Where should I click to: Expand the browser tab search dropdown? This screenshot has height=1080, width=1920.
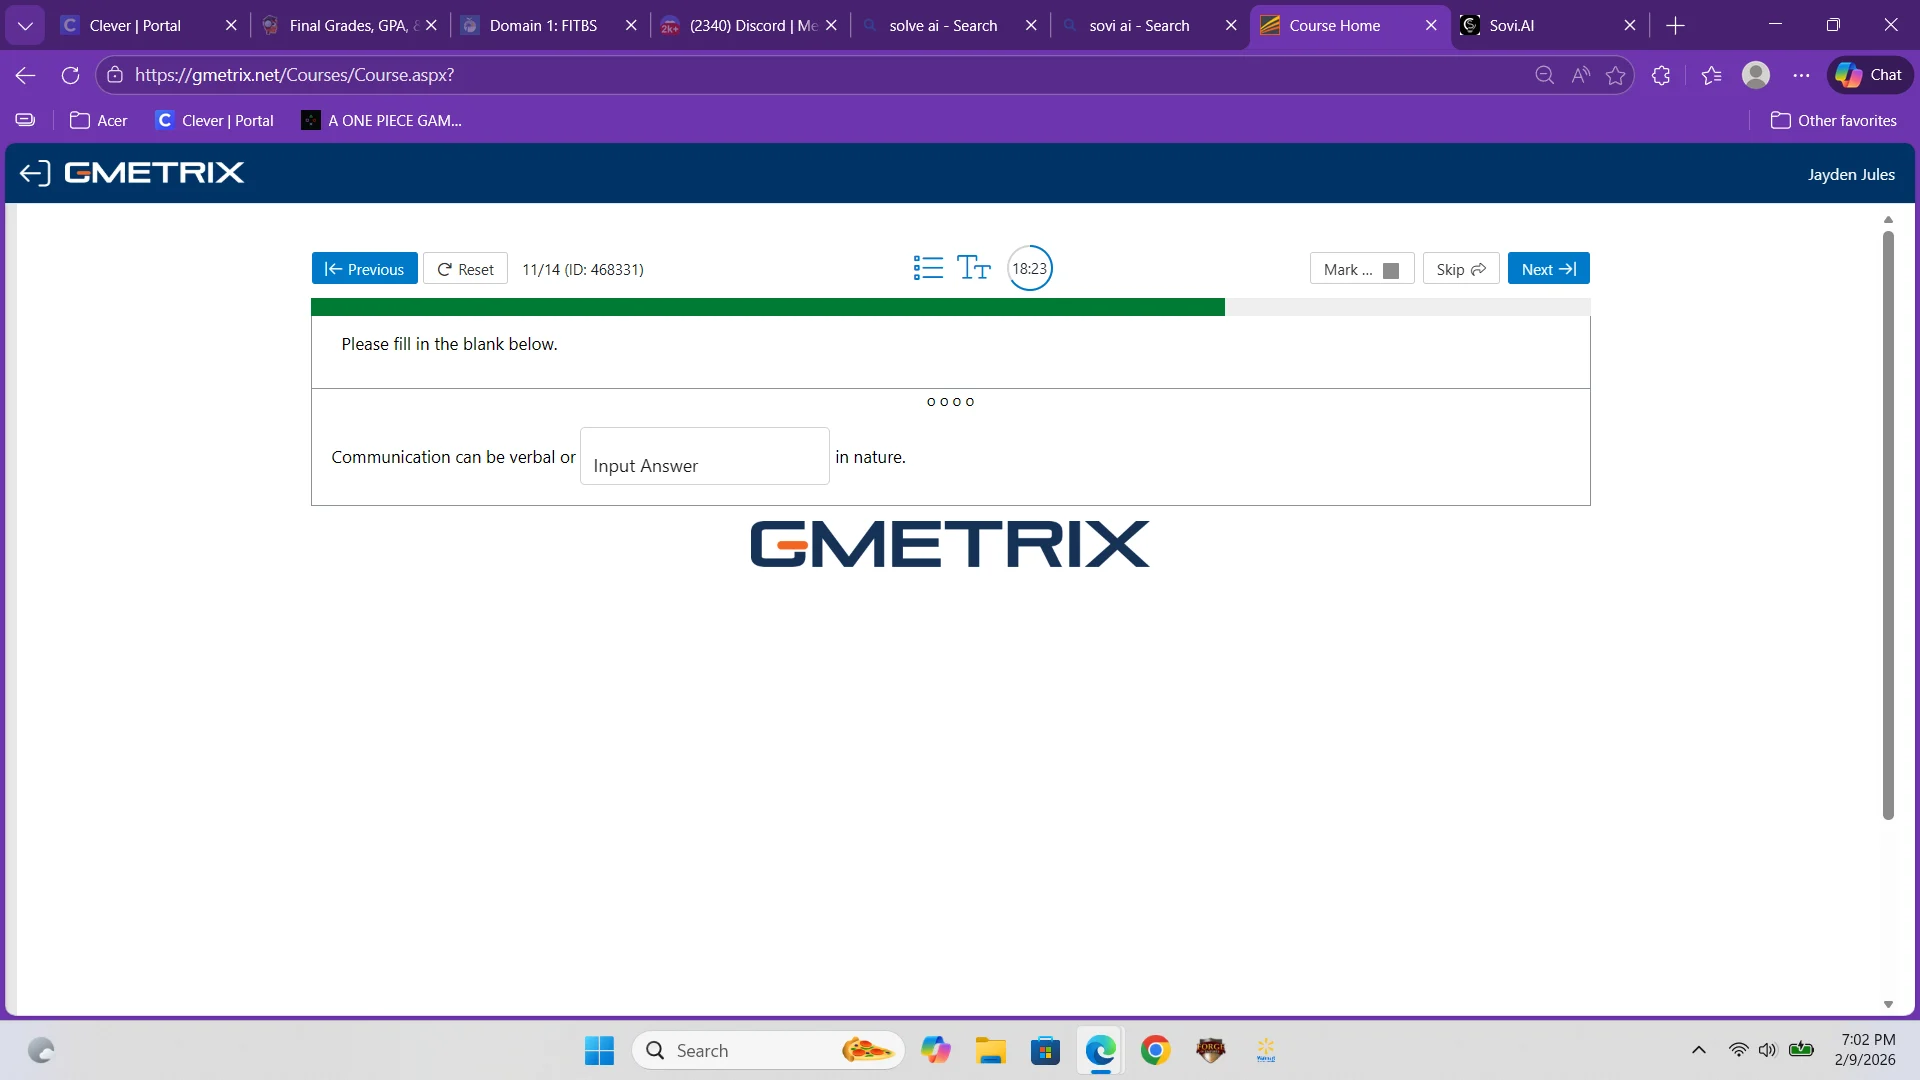25,25
